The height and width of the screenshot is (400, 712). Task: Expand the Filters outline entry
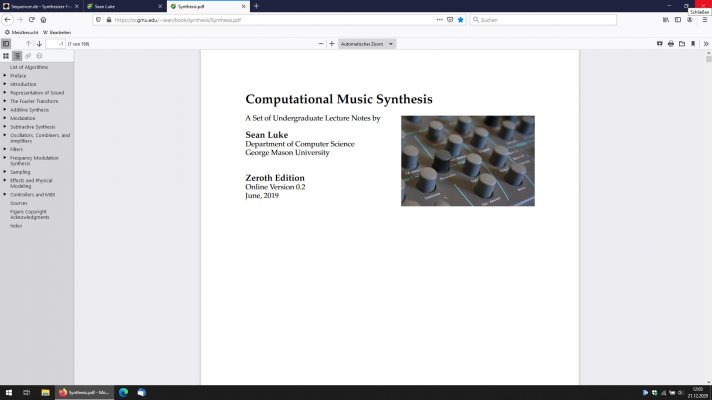pos(5,149)
